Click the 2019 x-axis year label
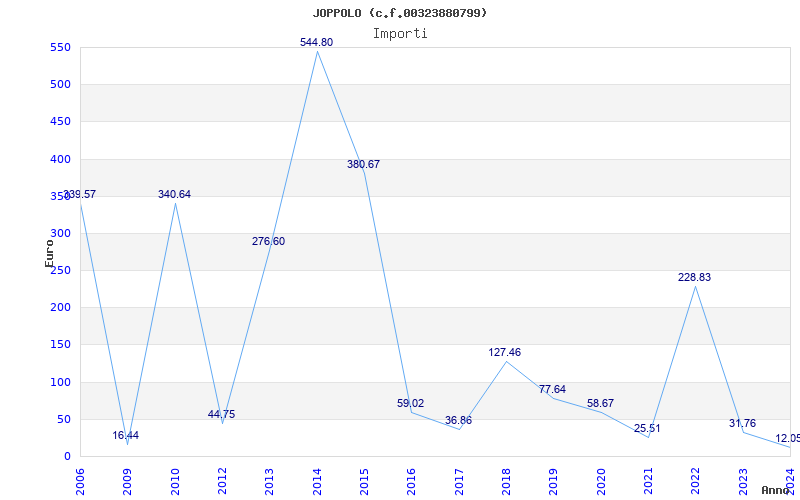 click(x=554, y=482)
